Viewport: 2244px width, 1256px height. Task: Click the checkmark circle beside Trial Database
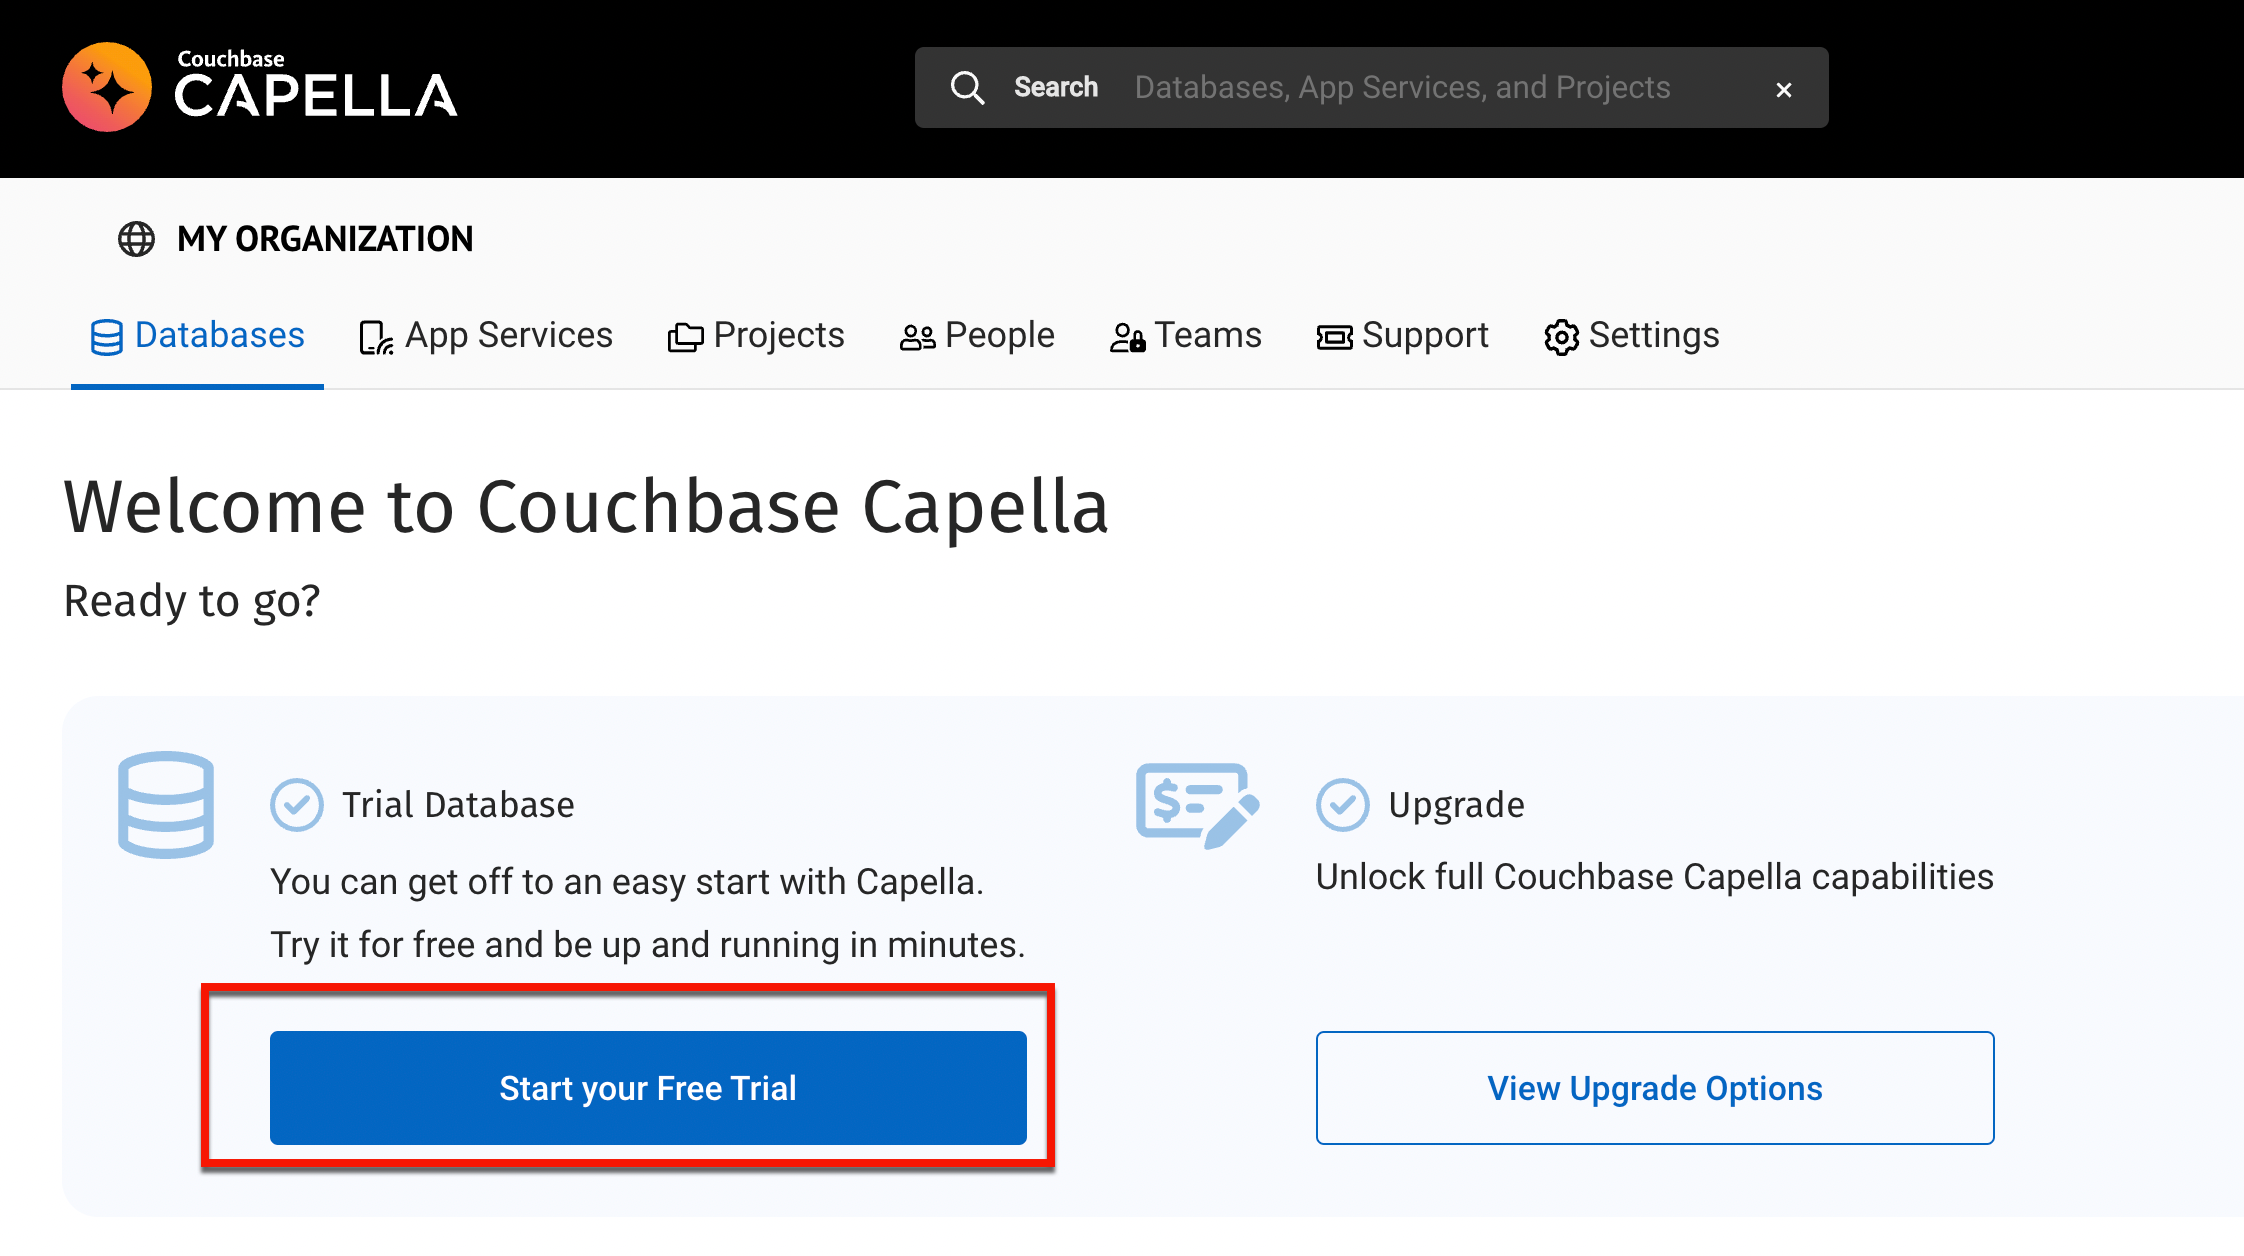tap(297, 805)
